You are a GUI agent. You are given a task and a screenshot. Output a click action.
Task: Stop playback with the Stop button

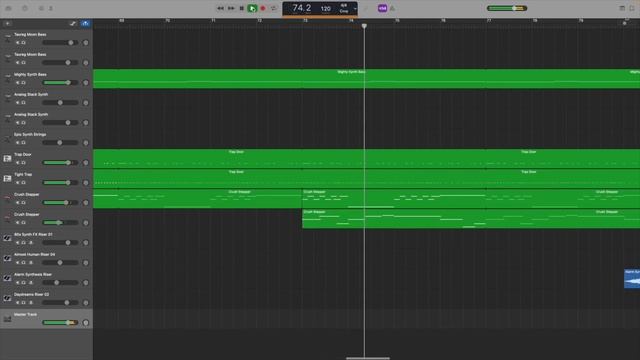[x=242, y=8]
